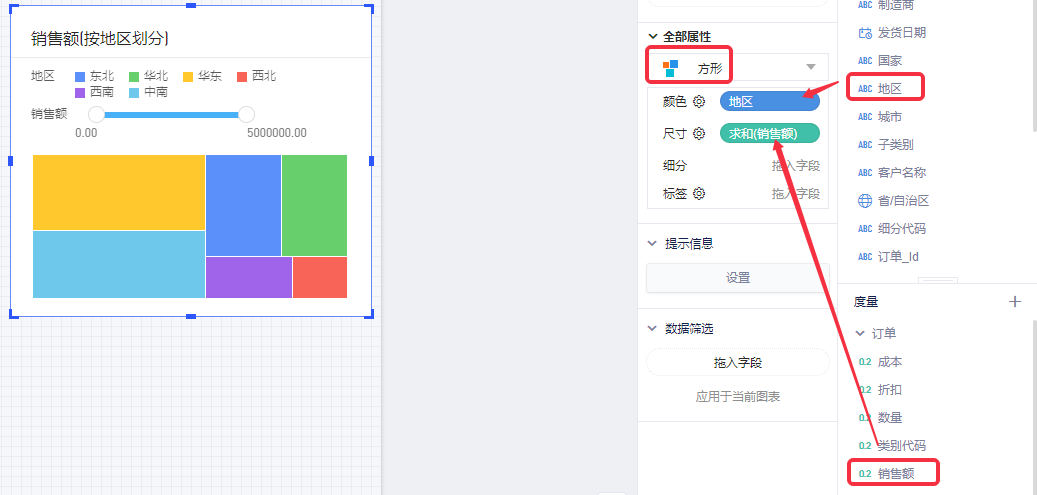Select the 地区 dimension field
This screenshot has width=1037, height=495.
(x=889, y=89)
